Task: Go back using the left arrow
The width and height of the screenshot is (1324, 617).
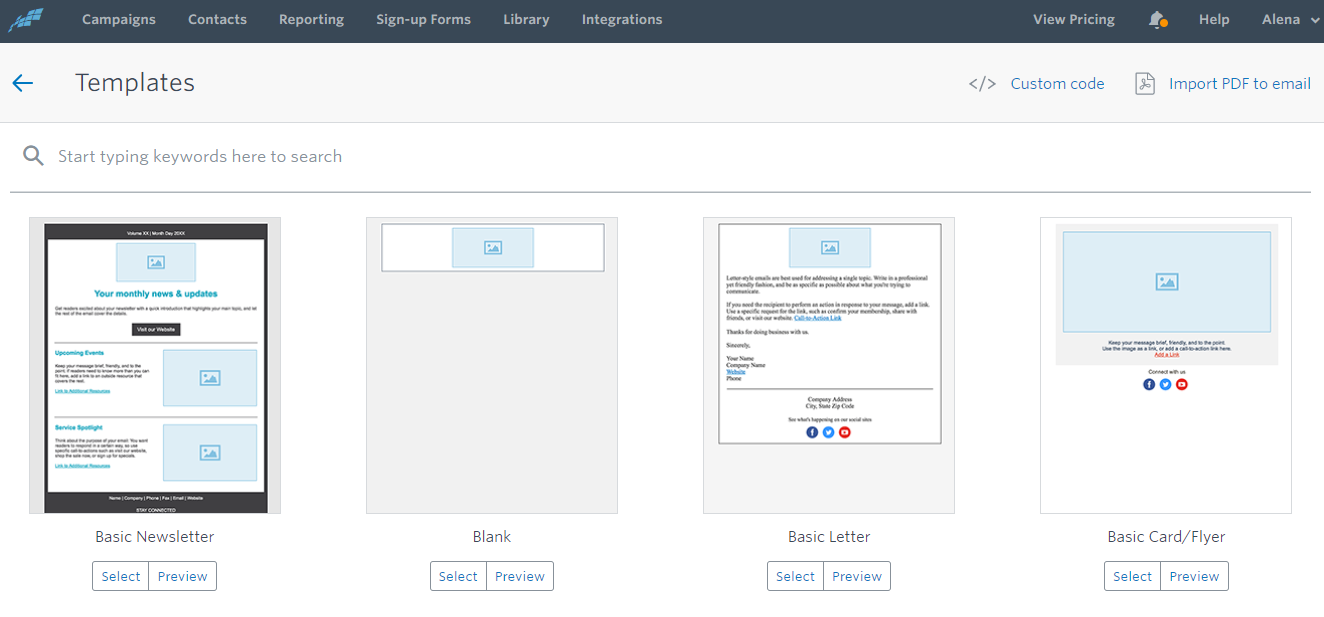Action: [23, 83]
